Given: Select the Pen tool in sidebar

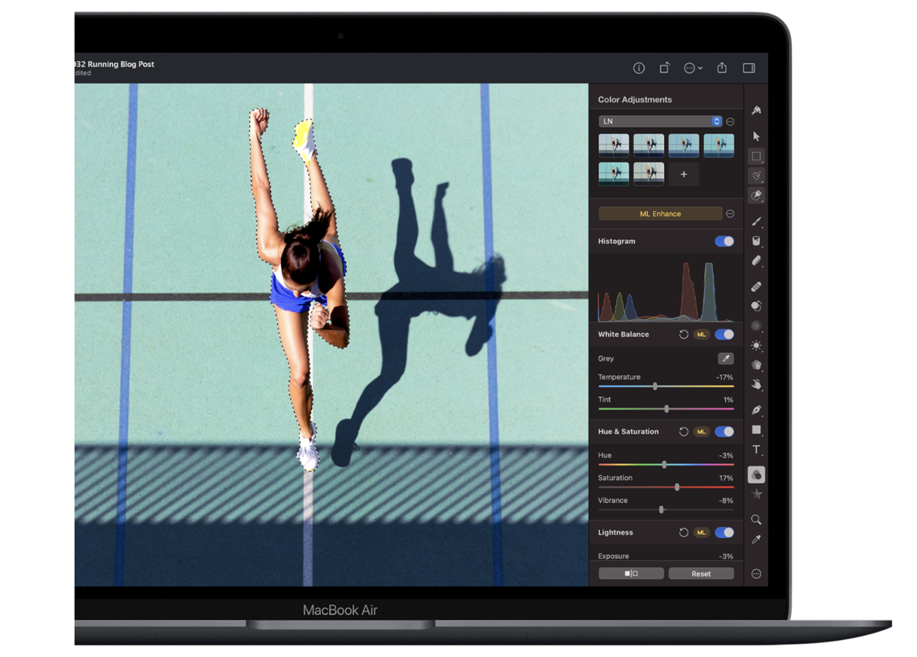Looking at the screenshot, I should tap(756, 410).
